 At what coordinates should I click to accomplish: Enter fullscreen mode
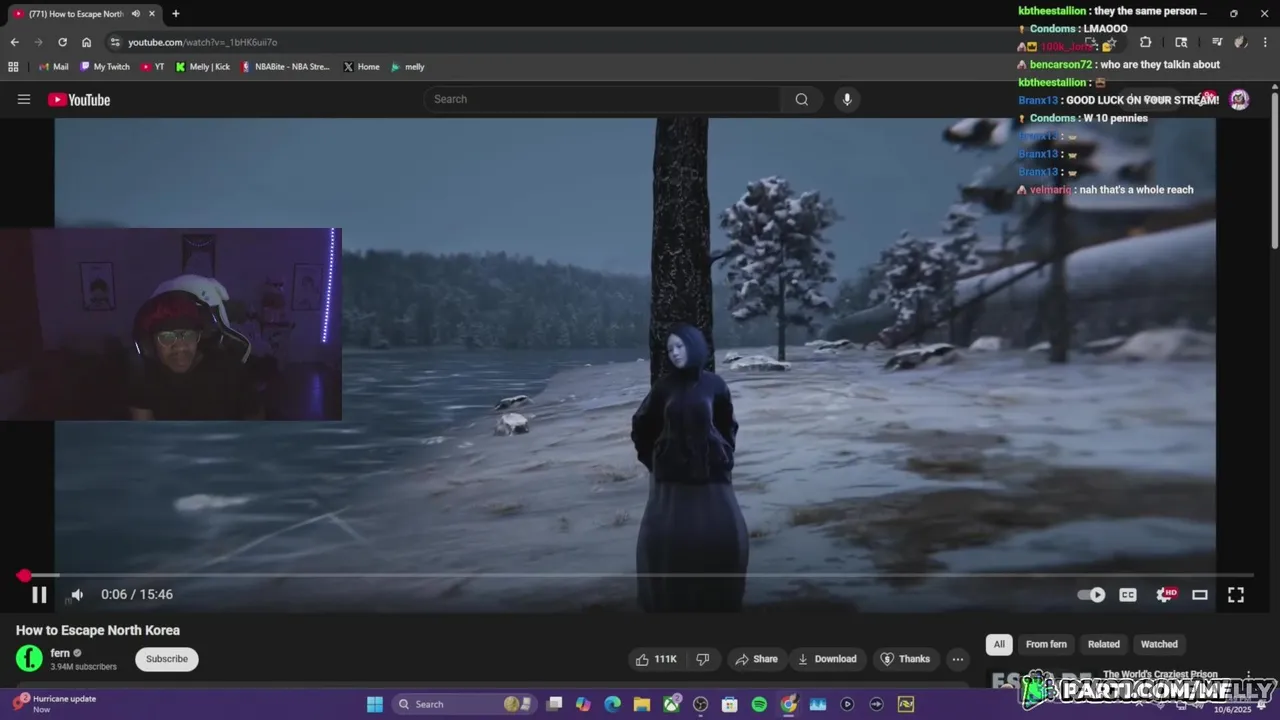(x=1236, y=595)
